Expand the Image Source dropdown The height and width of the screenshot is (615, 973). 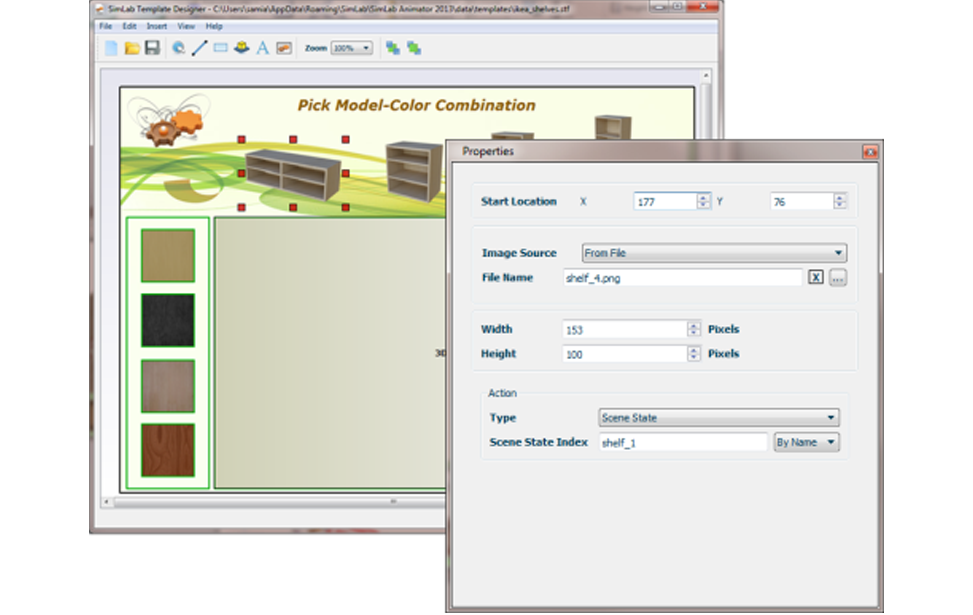(714, 254)
